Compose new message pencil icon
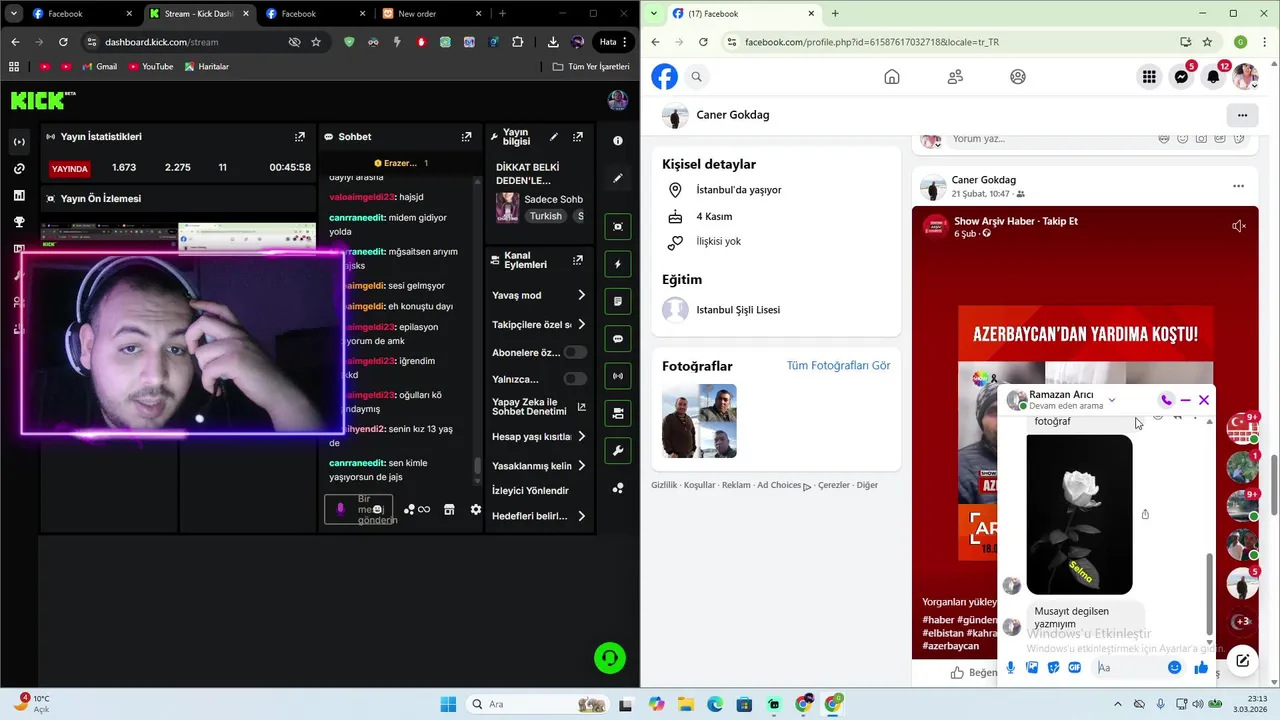Image resolution: width=1280 pixels, height=720 pixels. pyautogui.click(x=1242, y=660)
